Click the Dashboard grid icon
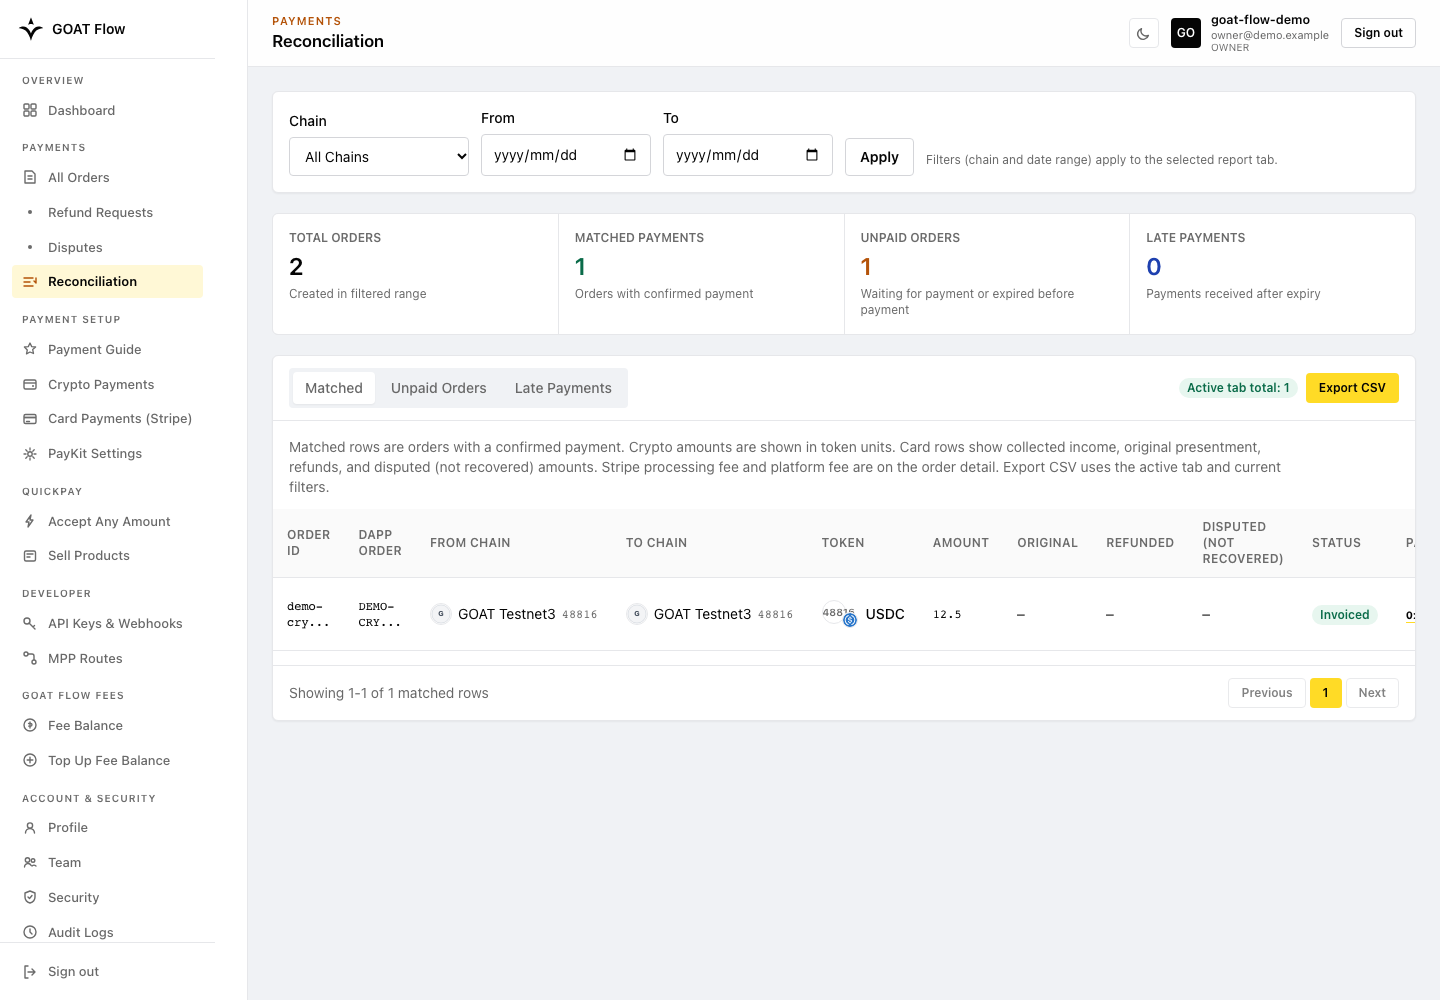 pos(30,110)
